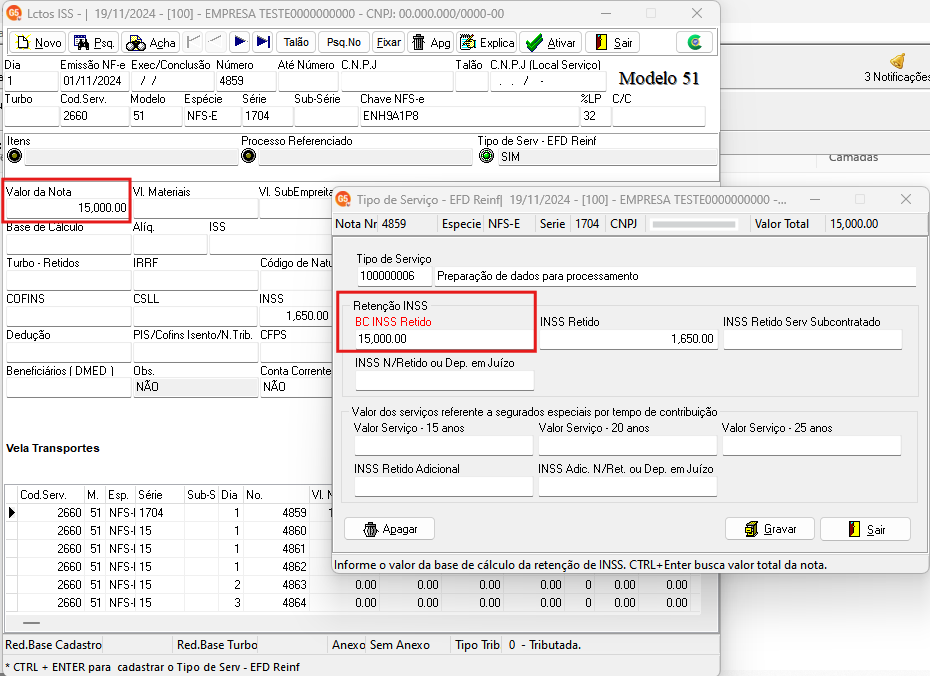930x676 pixels.
Task: Click the INSS N/Retido ou Dep. em Juízo field
Action: pos(444,380)
